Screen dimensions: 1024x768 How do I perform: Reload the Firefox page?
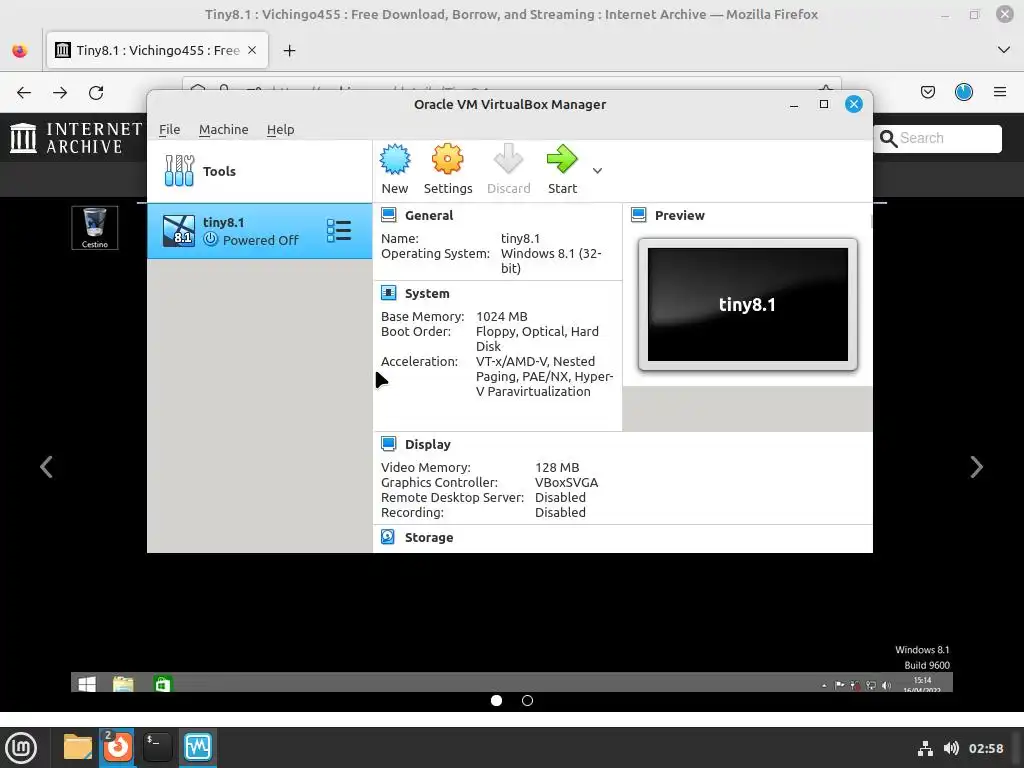96,93
